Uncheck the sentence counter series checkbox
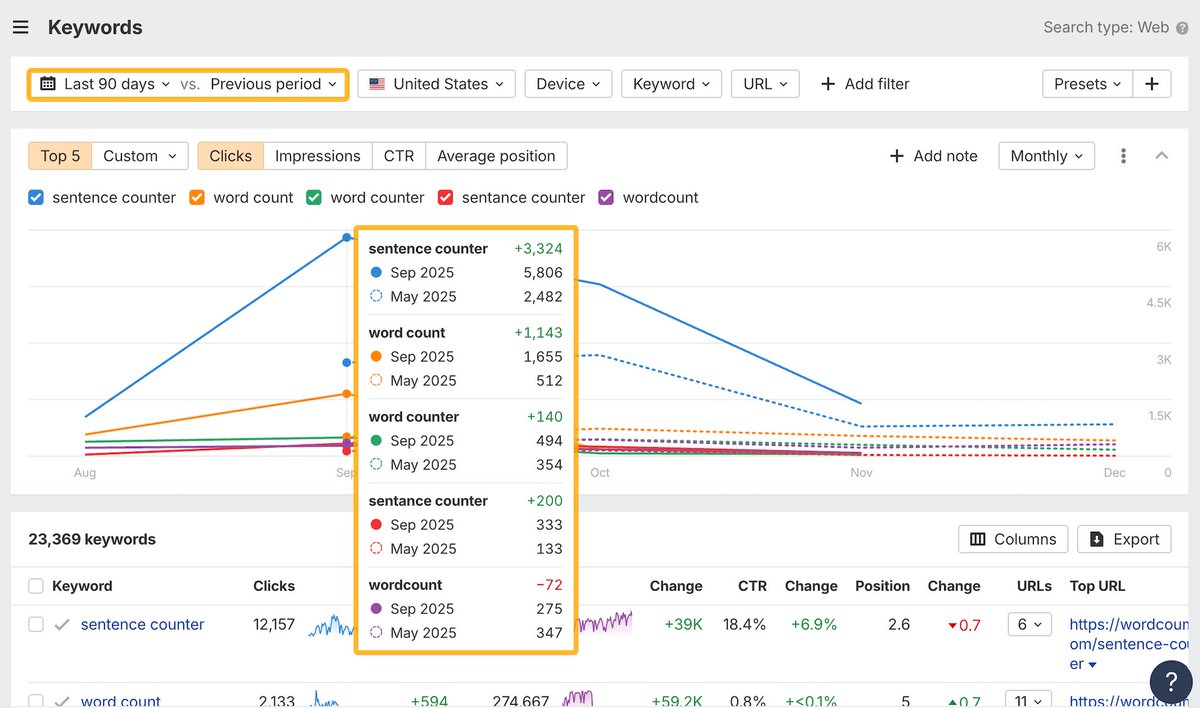The width and height of the screenshot is (1200, 708). 36,197
